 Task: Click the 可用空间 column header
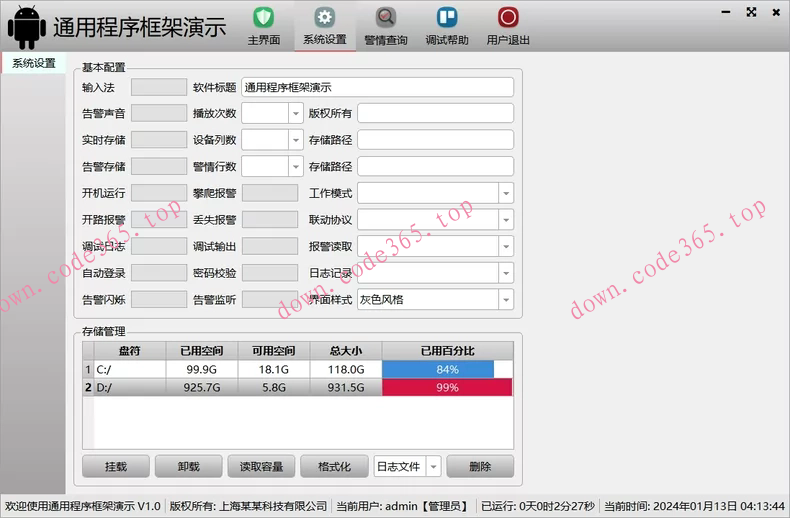coord(274,351)
